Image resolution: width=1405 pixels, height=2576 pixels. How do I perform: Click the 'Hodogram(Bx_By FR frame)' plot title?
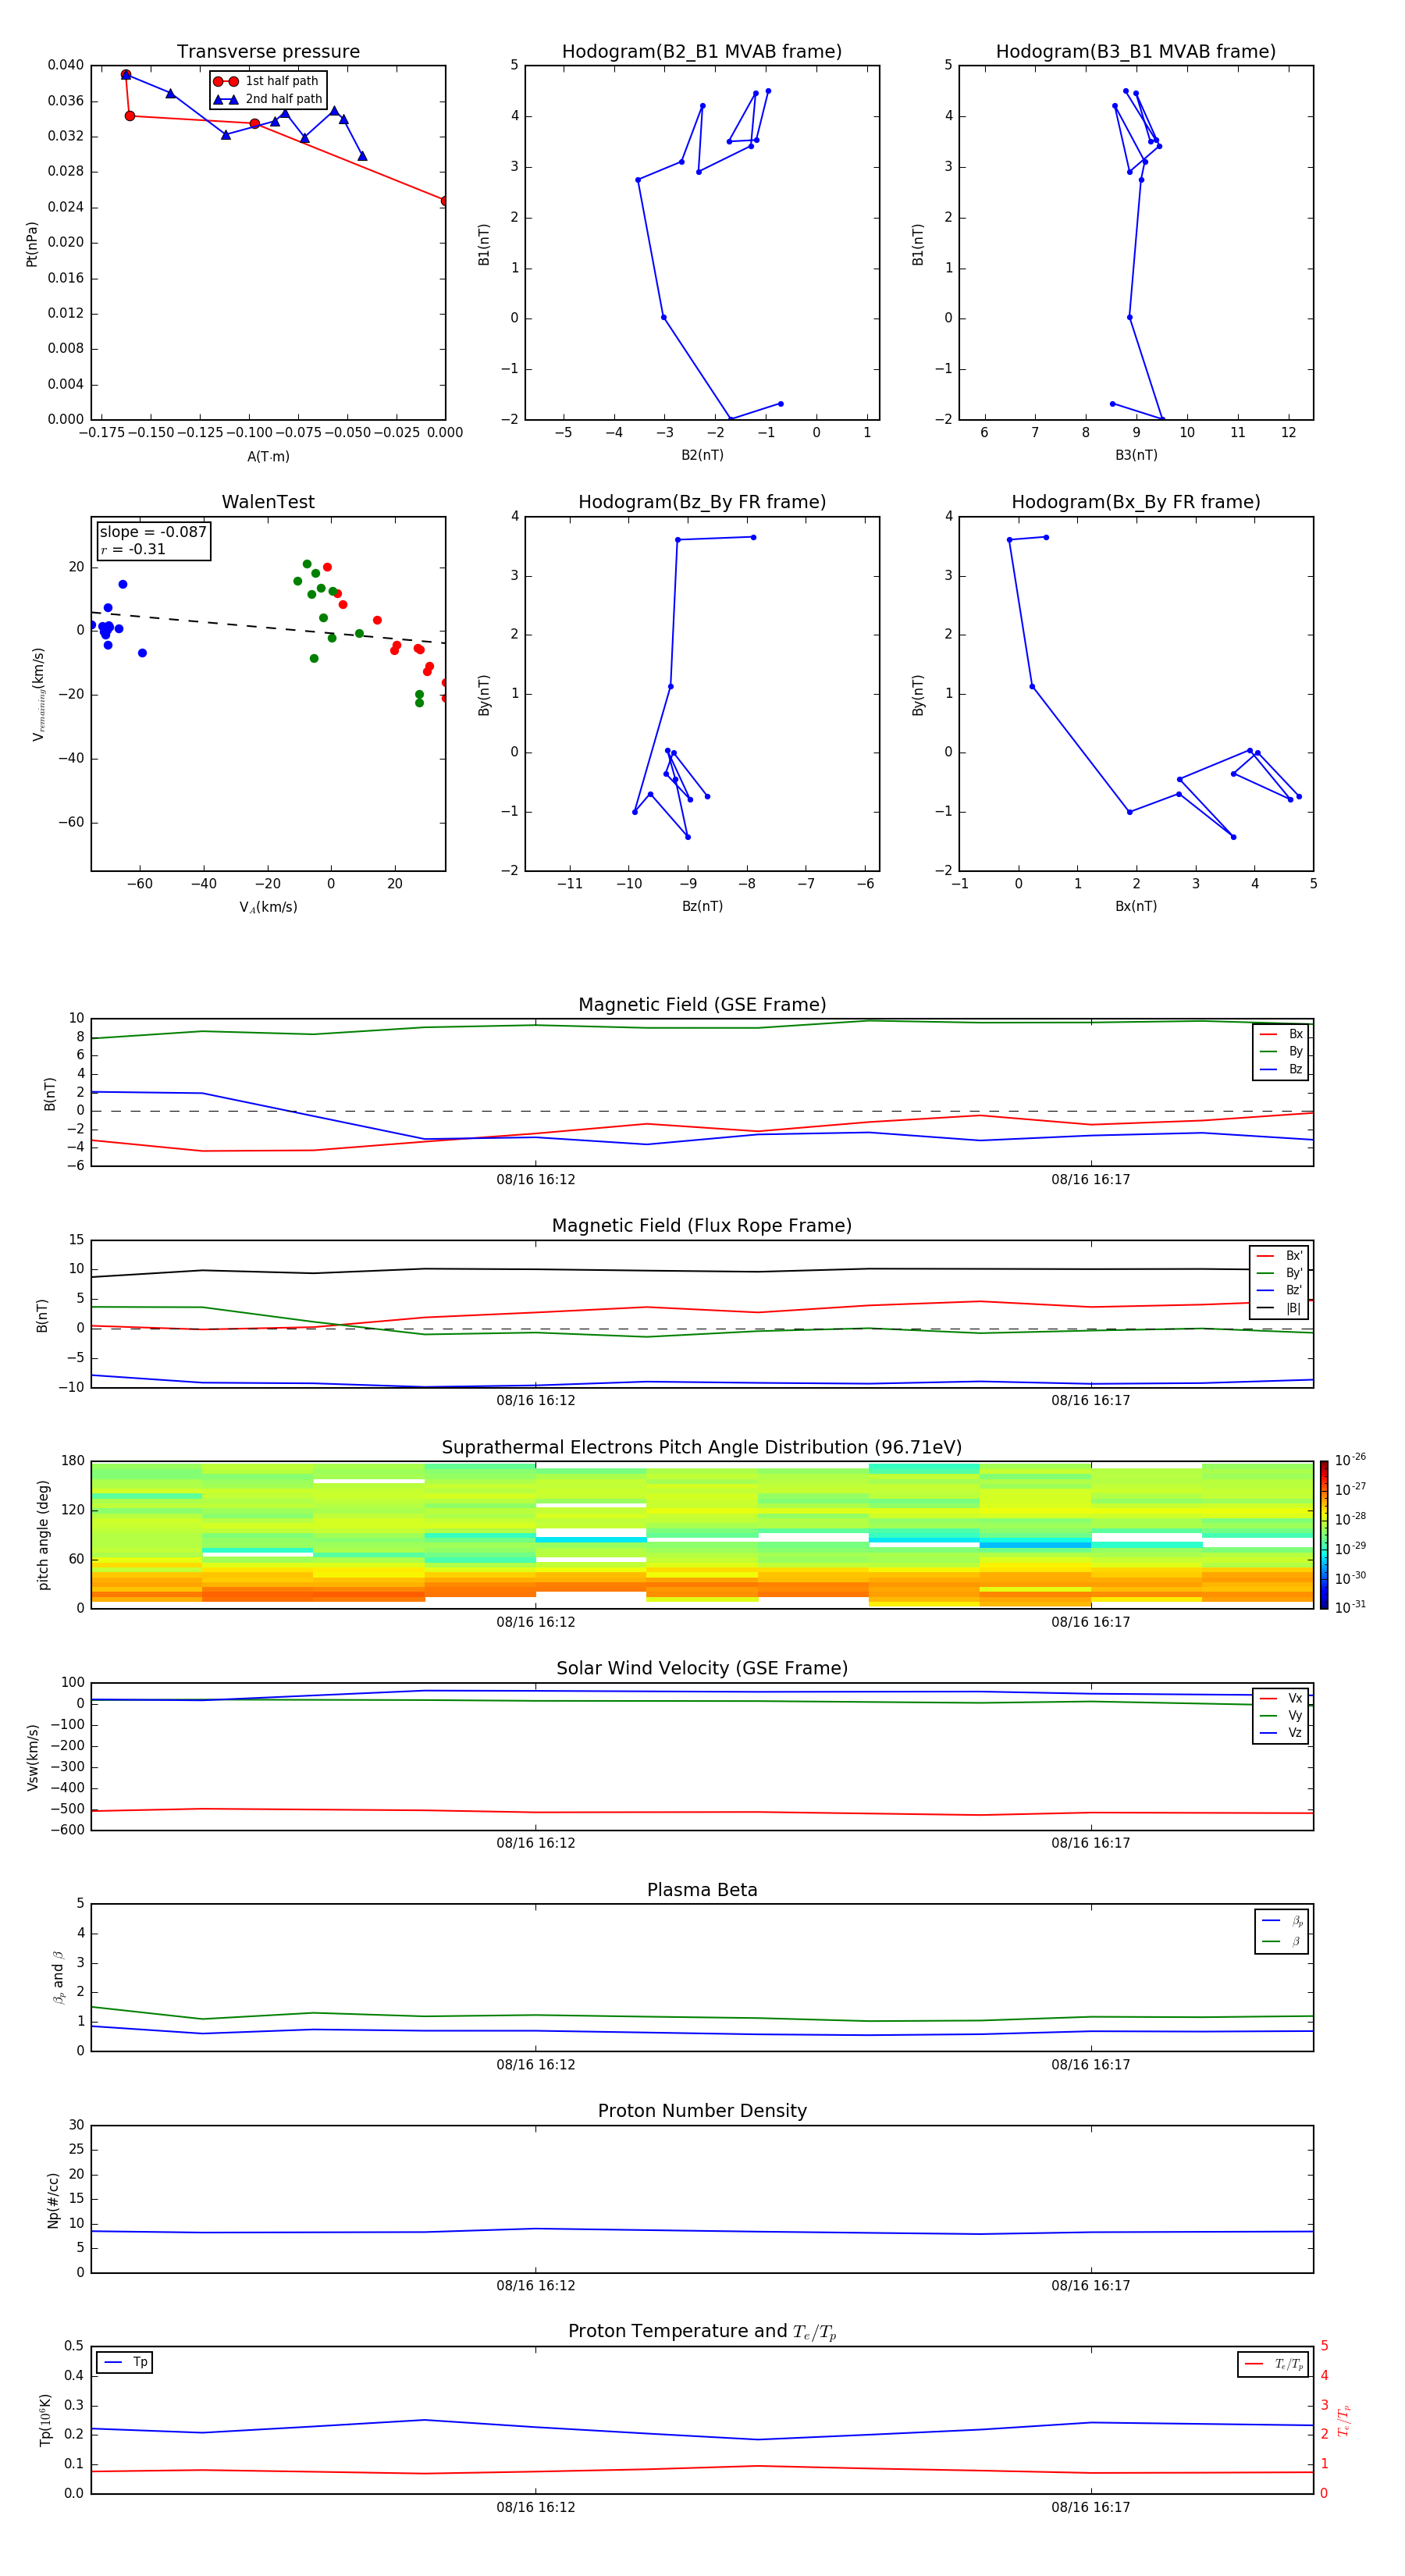tap(1135, 502)
